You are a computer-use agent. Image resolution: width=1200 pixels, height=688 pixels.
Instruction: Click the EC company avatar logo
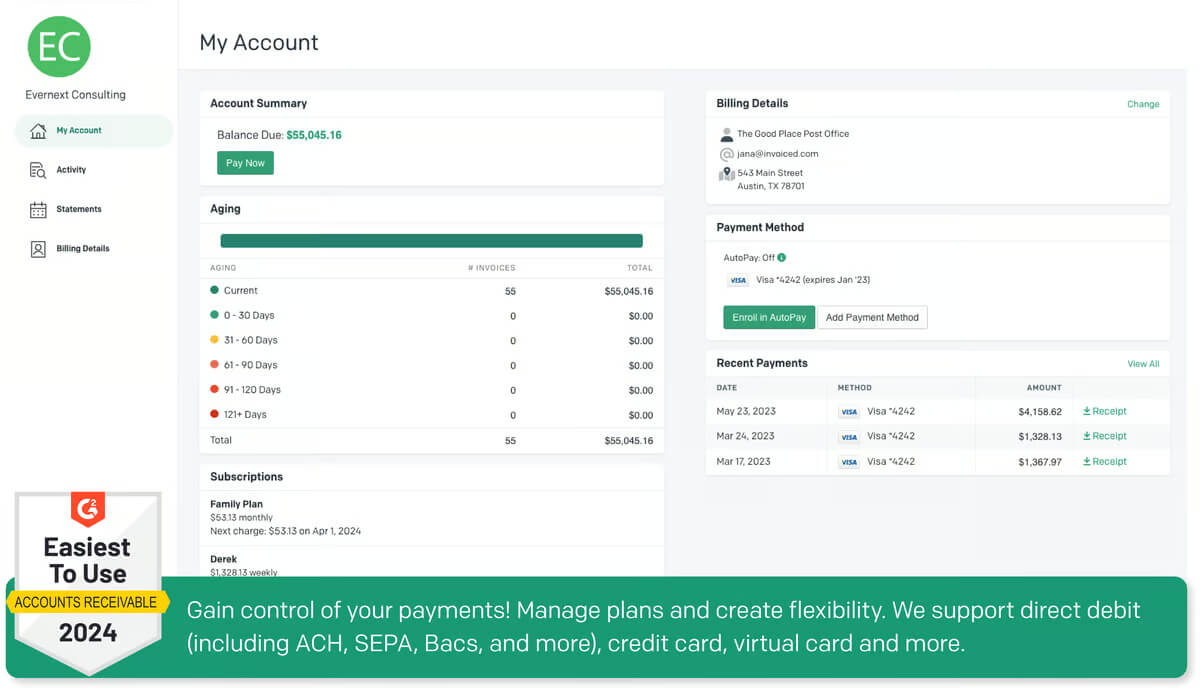59,46
